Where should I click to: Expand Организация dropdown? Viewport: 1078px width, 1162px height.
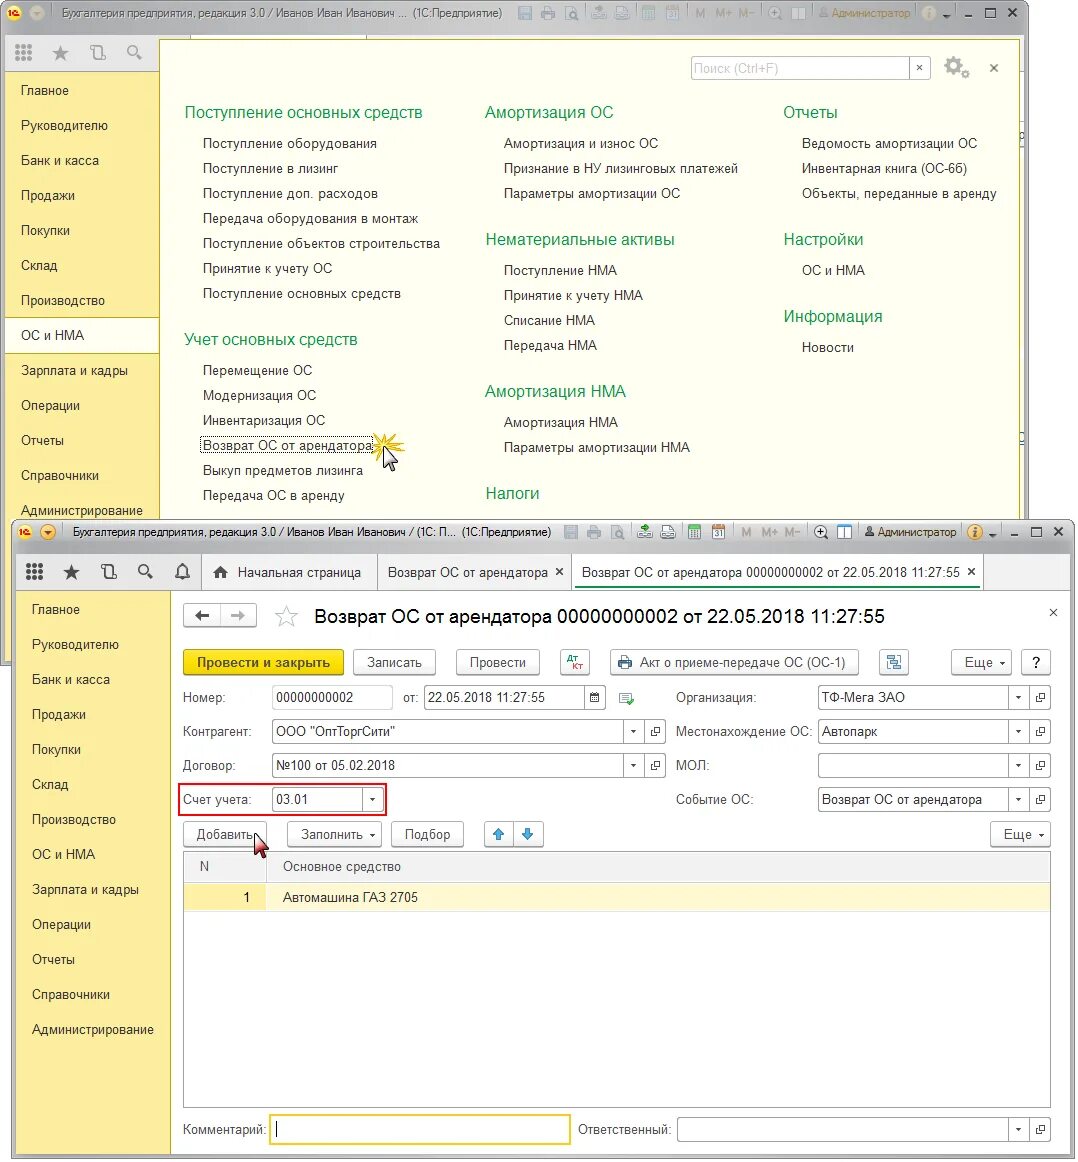coord(1019,697)
